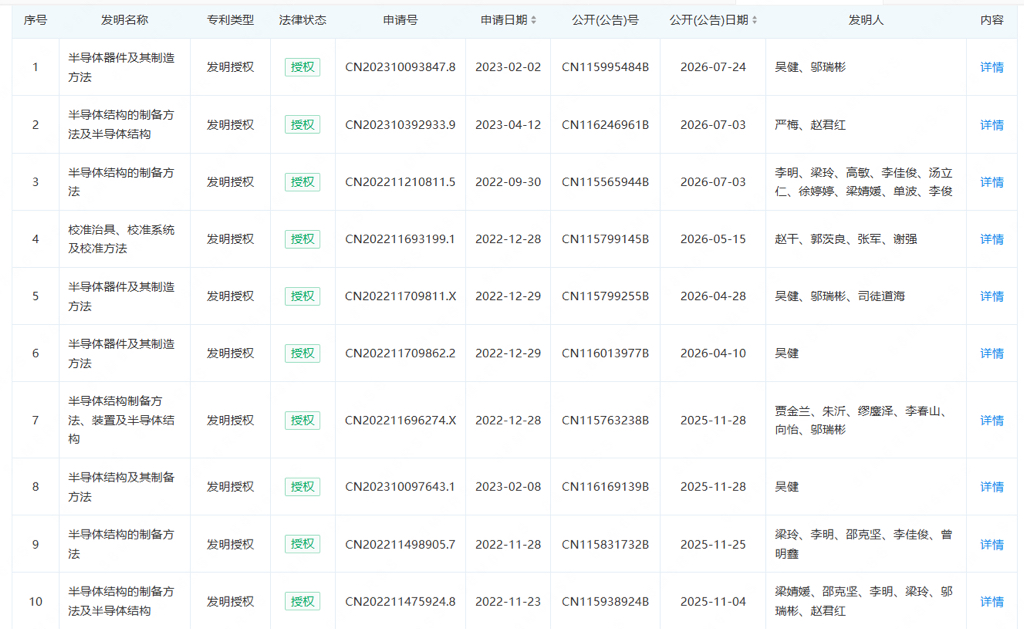The image size is (1024, 629).
Task: Select publication number CN115799145B
Action: [605, 239]
